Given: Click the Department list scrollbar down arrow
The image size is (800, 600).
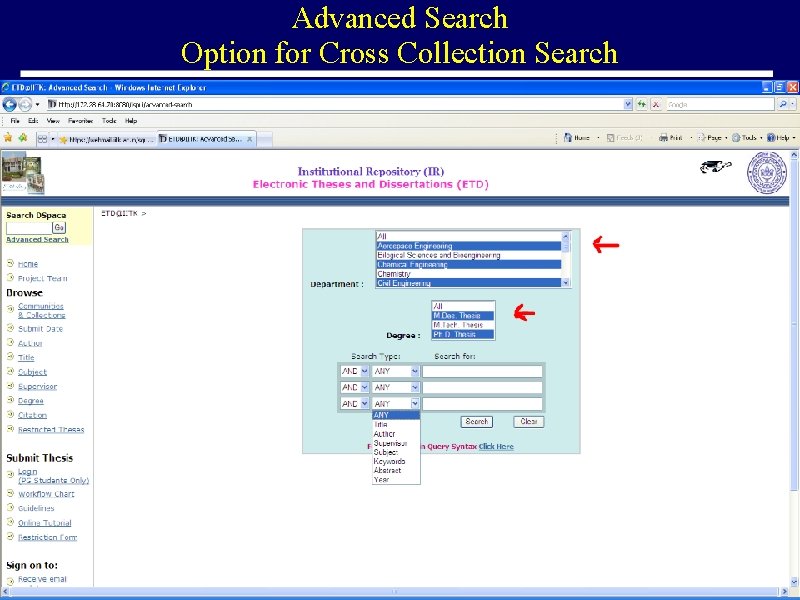Looking at the screenshot, I should click(x=565, y=283).
